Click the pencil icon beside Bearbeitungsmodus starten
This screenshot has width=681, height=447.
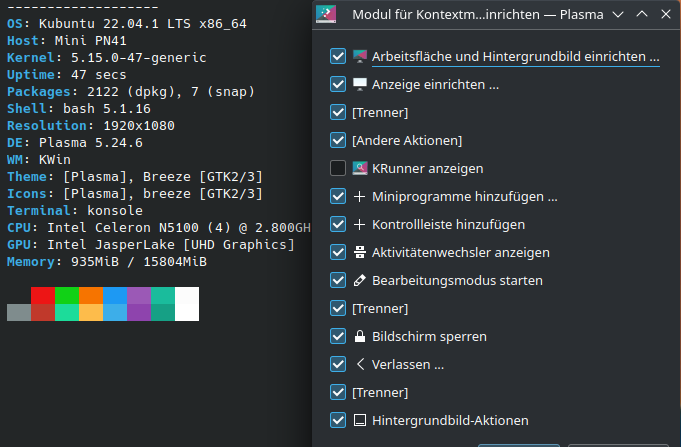tap(360, 280)
